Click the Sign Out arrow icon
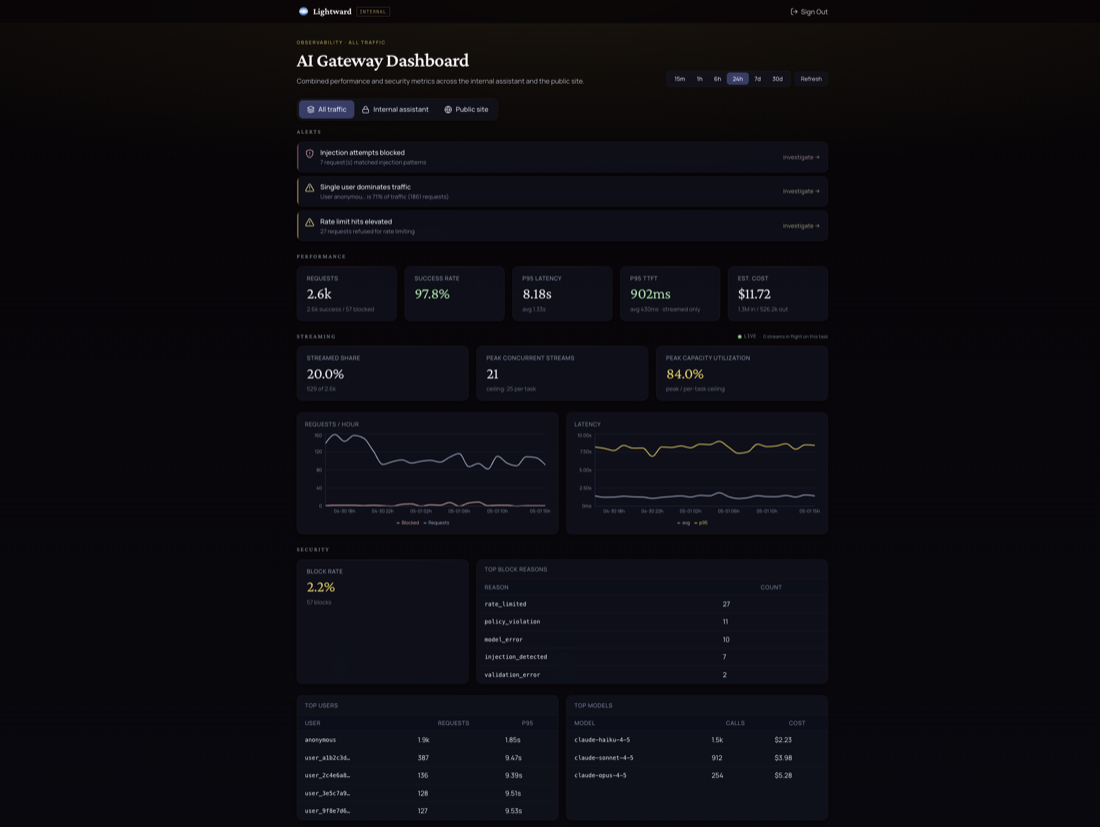The height and width of the screenshot is (827, 1100). click(x=794, y=12)
